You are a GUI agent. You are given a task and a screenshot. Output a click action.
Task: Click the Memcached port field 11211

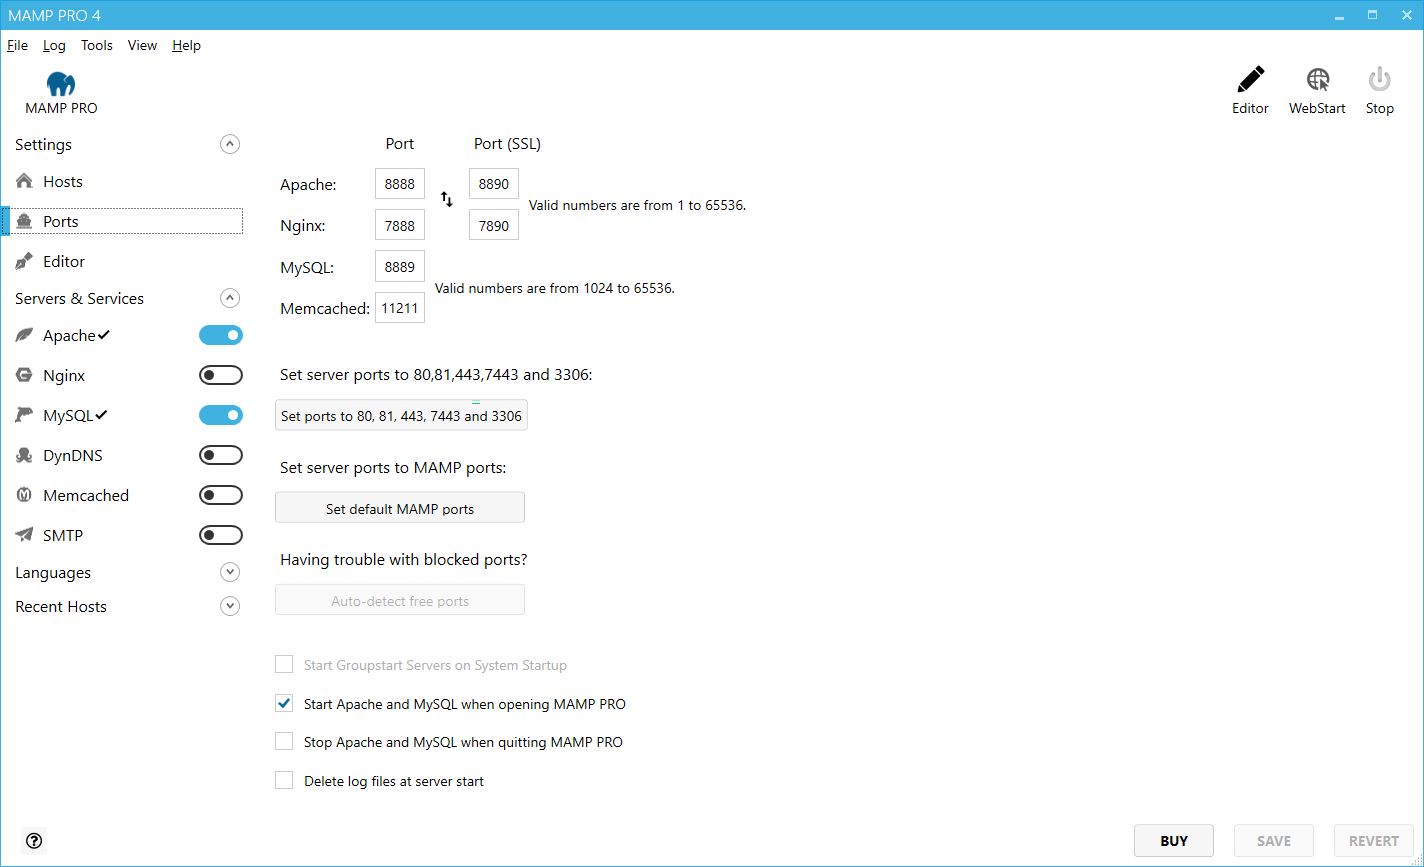point(400,308)
